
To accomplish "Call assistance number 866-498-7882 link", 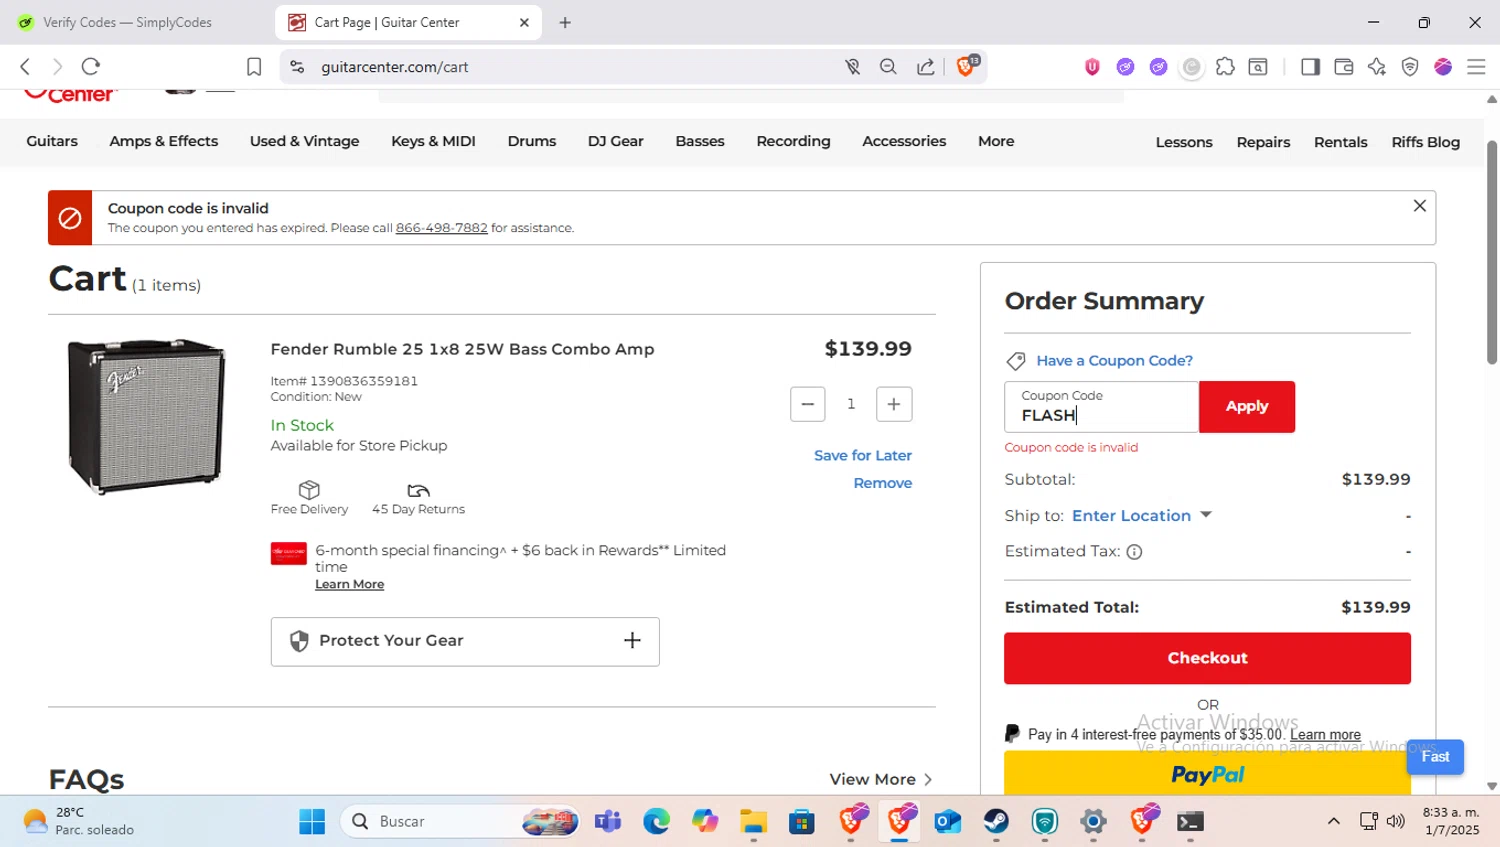I will tap(442, 228).
